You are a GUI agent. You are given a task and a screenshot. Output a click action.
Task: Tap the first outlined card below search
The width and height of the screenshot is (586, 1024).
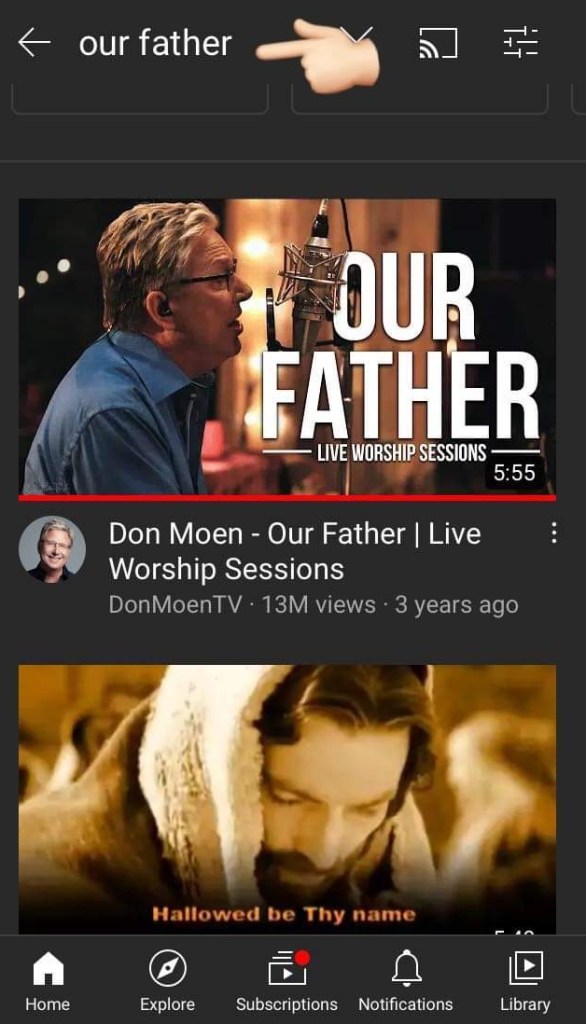[x=140, y=100]
